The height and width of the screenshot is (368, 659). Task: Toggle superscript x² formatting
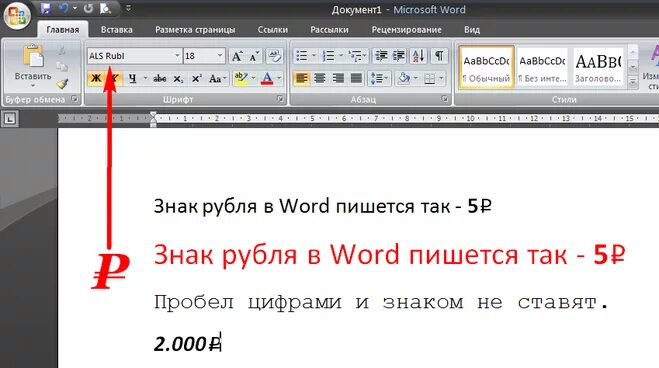pos(196,79)
